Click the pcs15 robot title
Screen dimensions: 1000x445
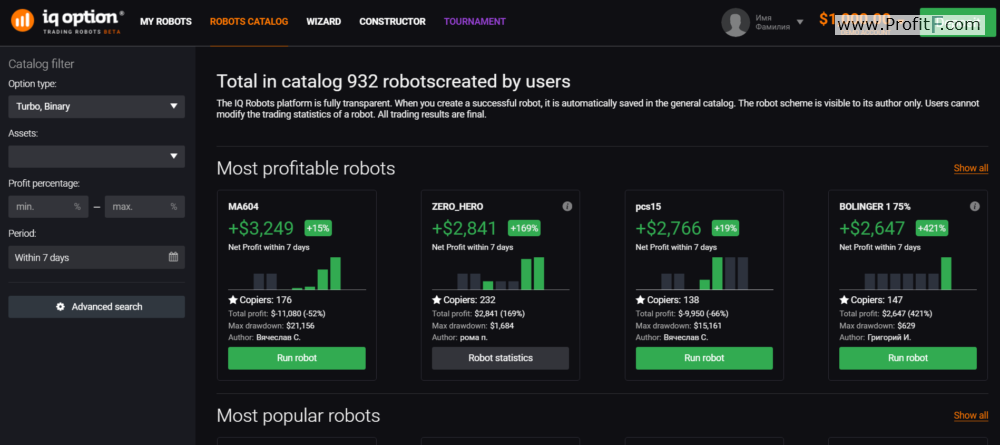pyautogui.click(x=647, y=207)
